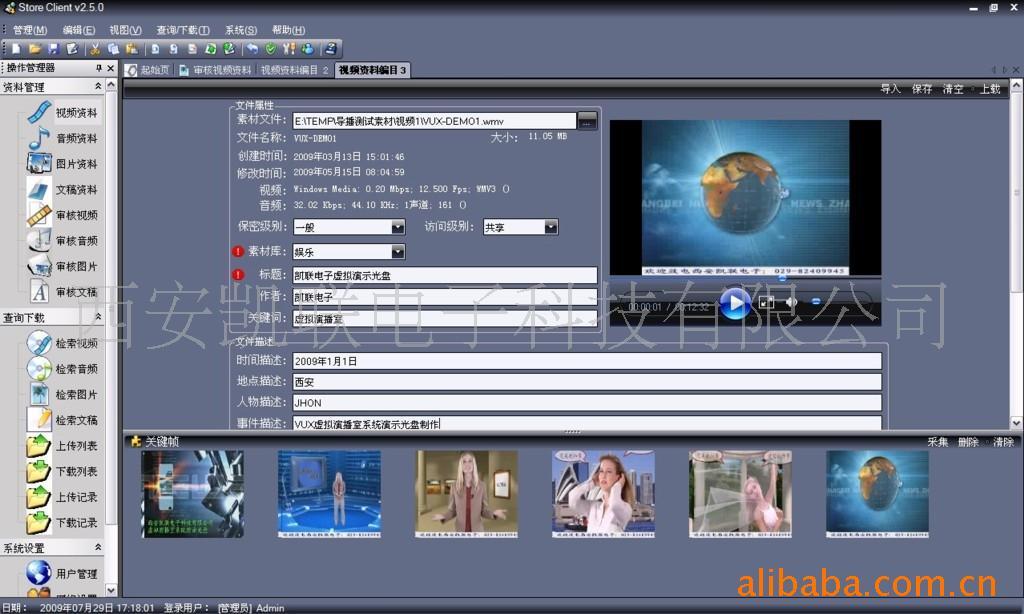Browse for 素材文件 with the ellipsis button

[587, 121]
